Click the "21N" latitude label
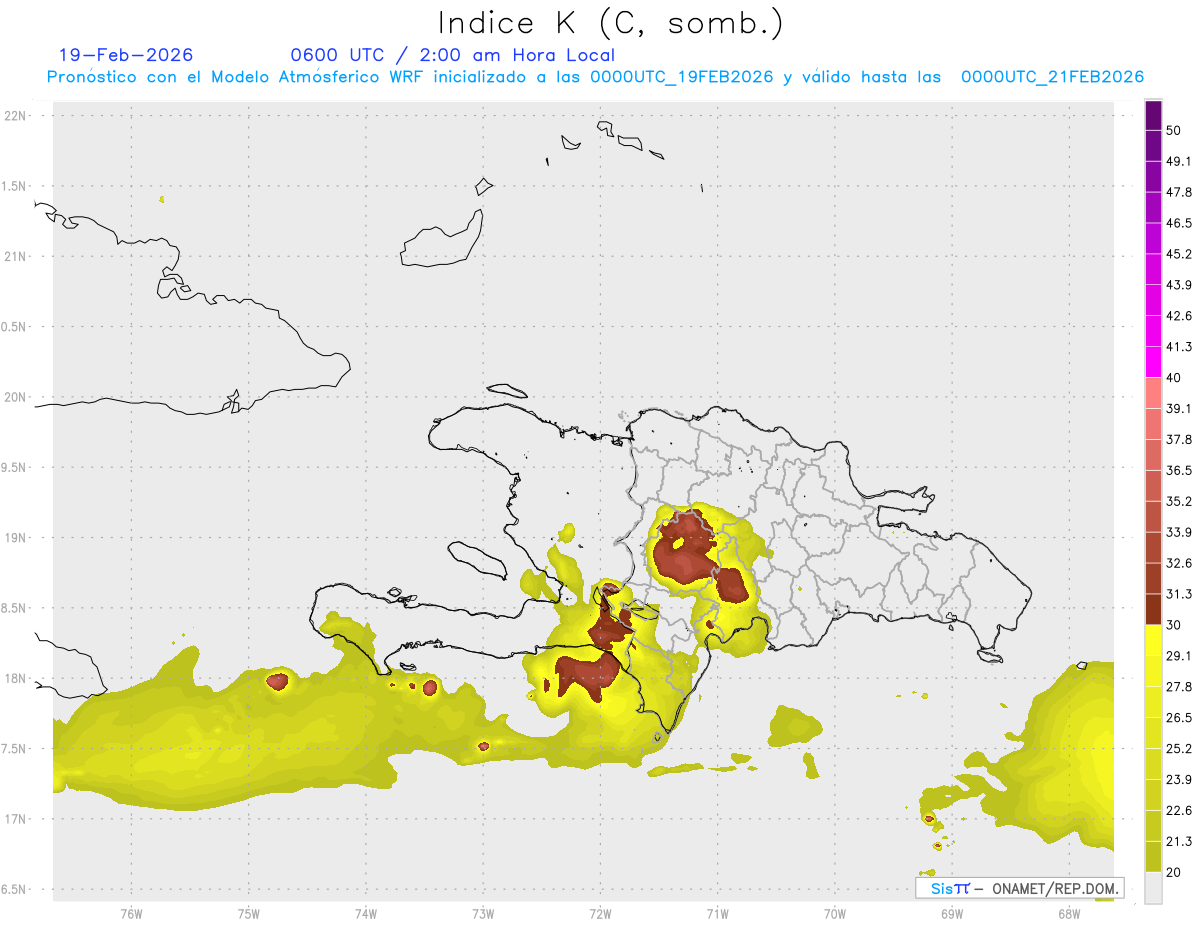Viewport: 1200px width, 927px height. pos(16,256)
